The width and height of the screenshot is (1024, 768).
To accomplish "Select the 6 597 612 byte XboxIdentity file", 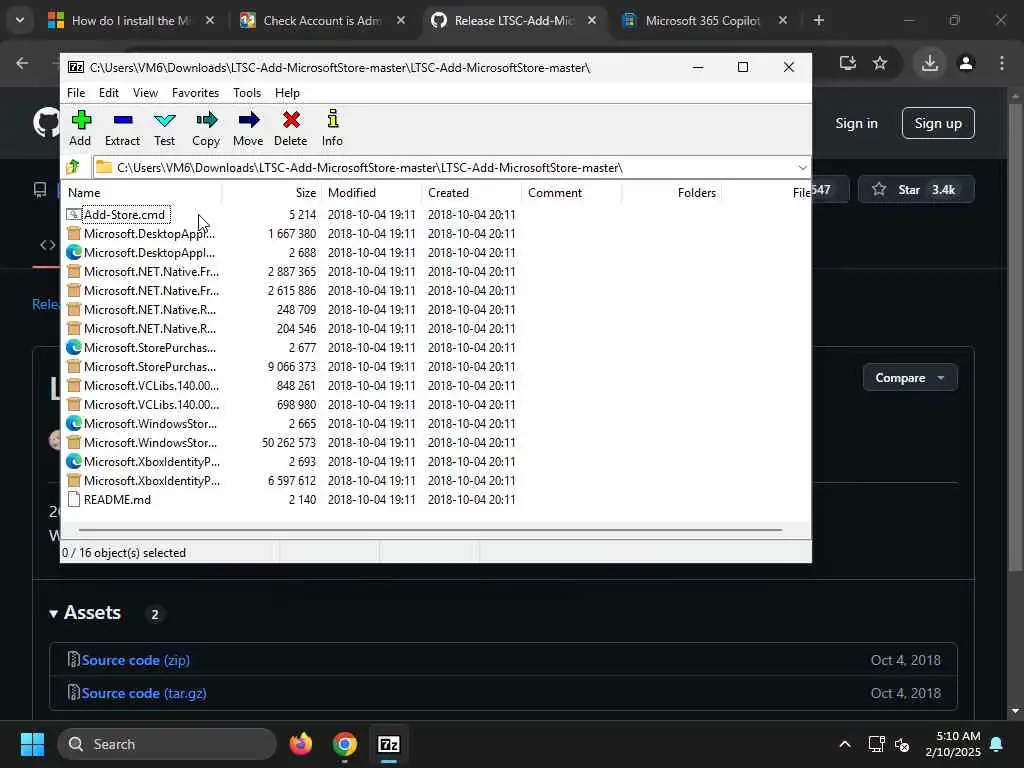I will (x=152, y=481).
